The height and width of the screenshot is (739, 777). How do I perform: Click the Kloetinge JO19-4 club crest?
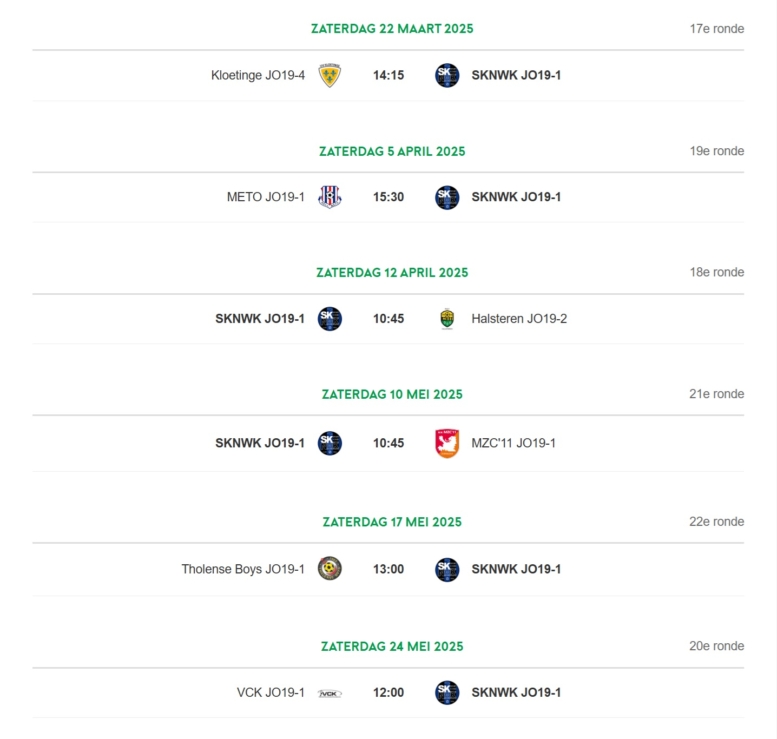pos(330,75)
